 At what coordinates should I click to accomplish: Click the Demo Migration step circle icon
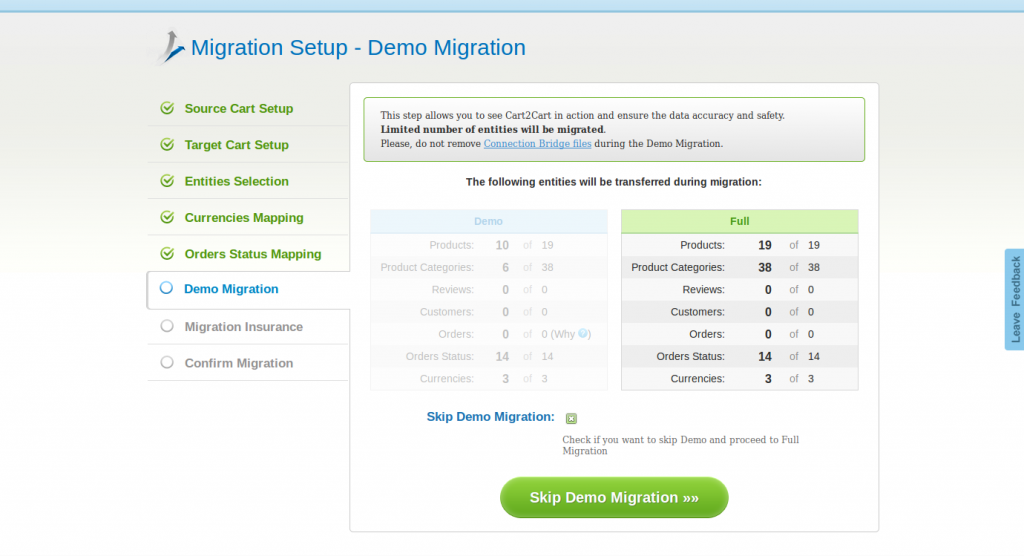tap(167, 289)
